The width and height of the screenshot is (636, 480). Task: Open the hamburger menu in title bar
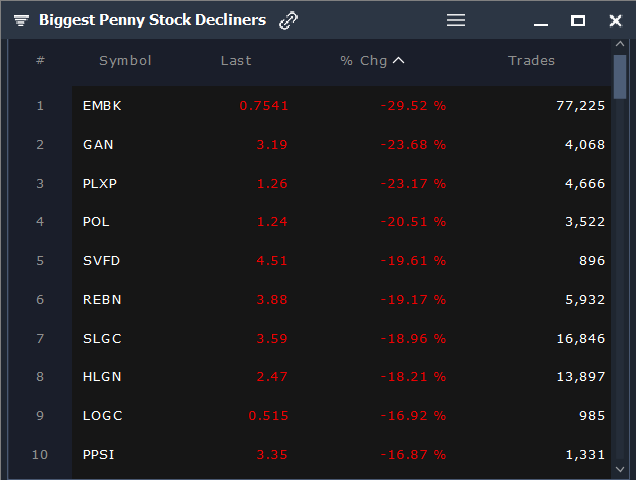click(x=456, y=20)
